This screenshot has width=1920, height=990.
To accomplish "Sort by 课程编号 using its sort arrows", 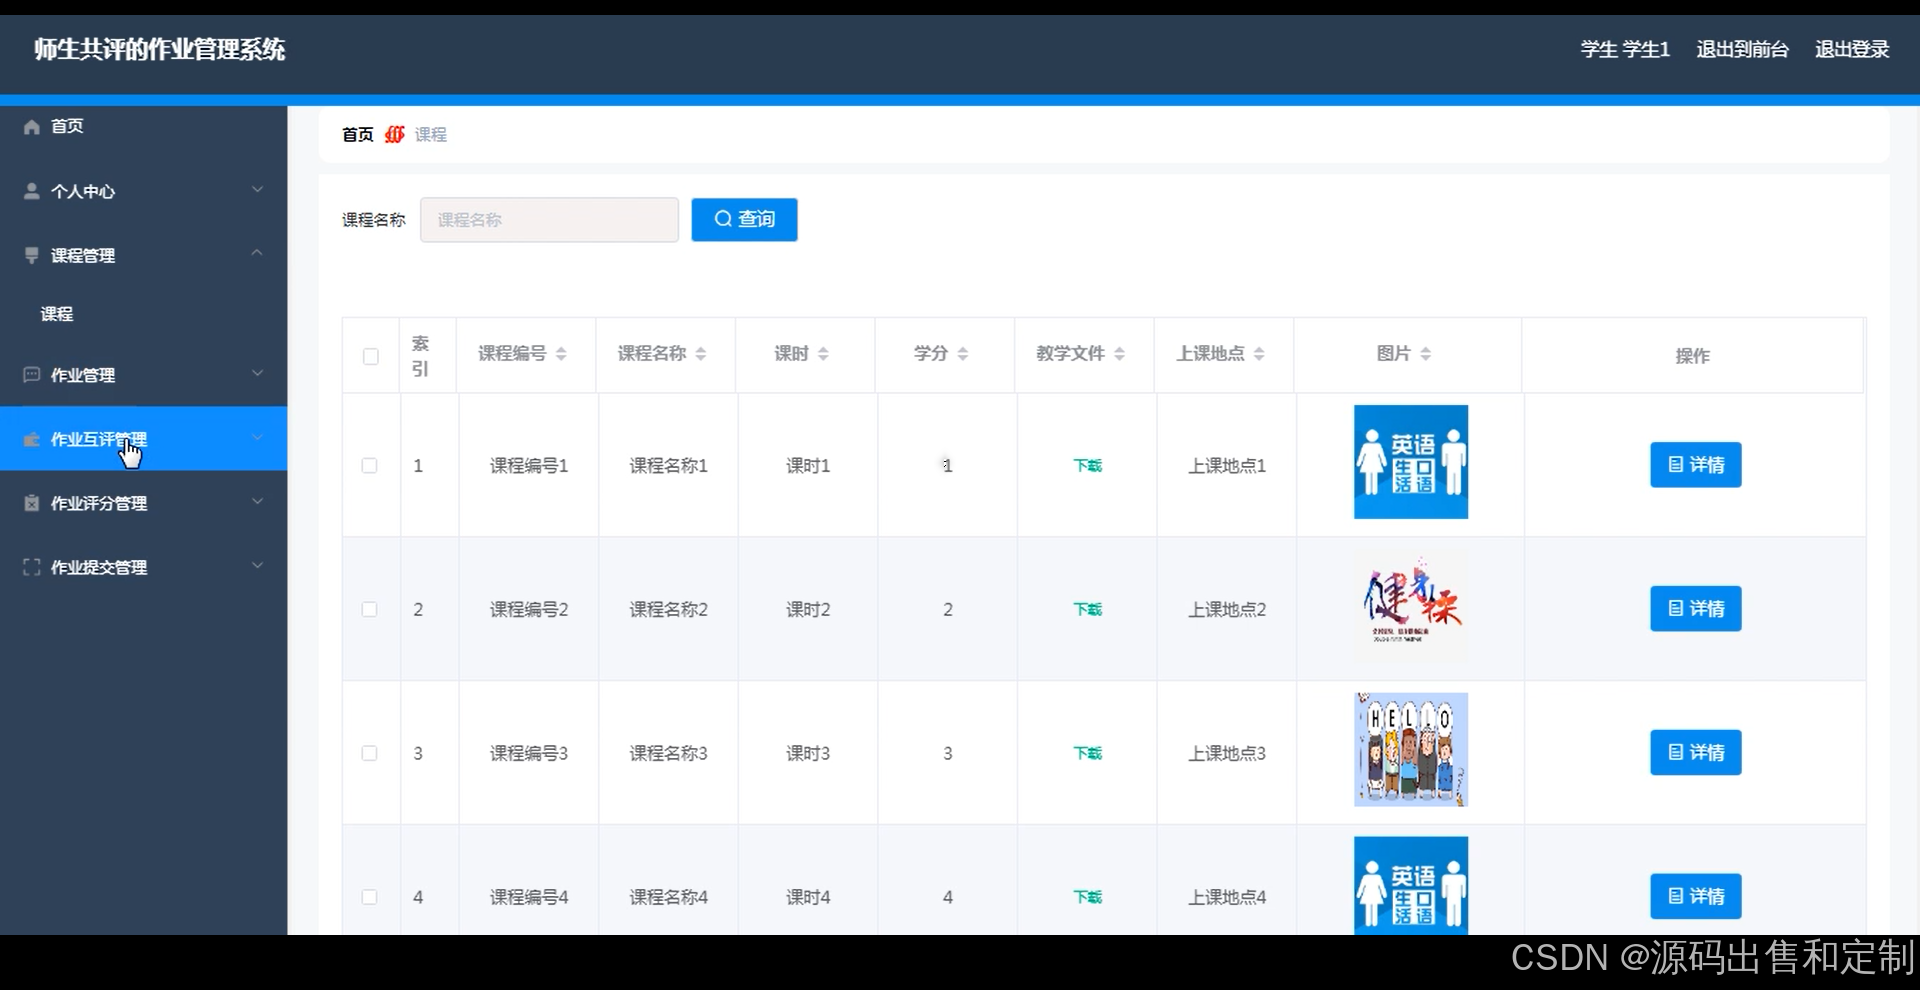I will coord(561,353).
